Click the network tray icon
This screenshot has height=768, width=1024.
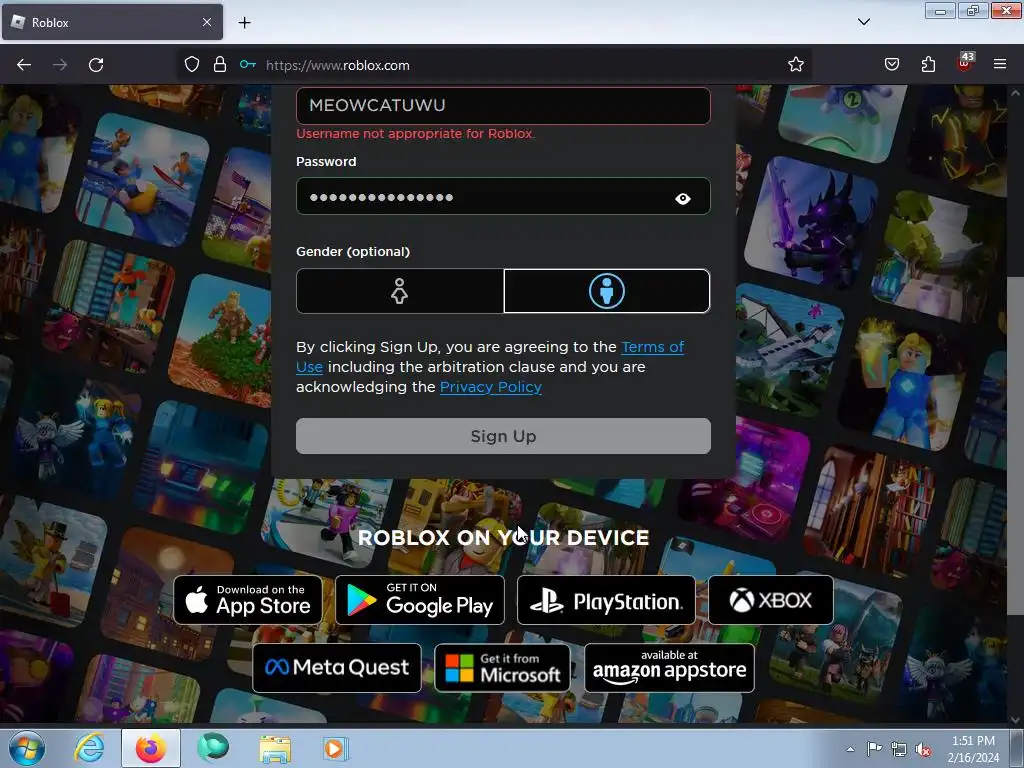(x=899, y=749)
